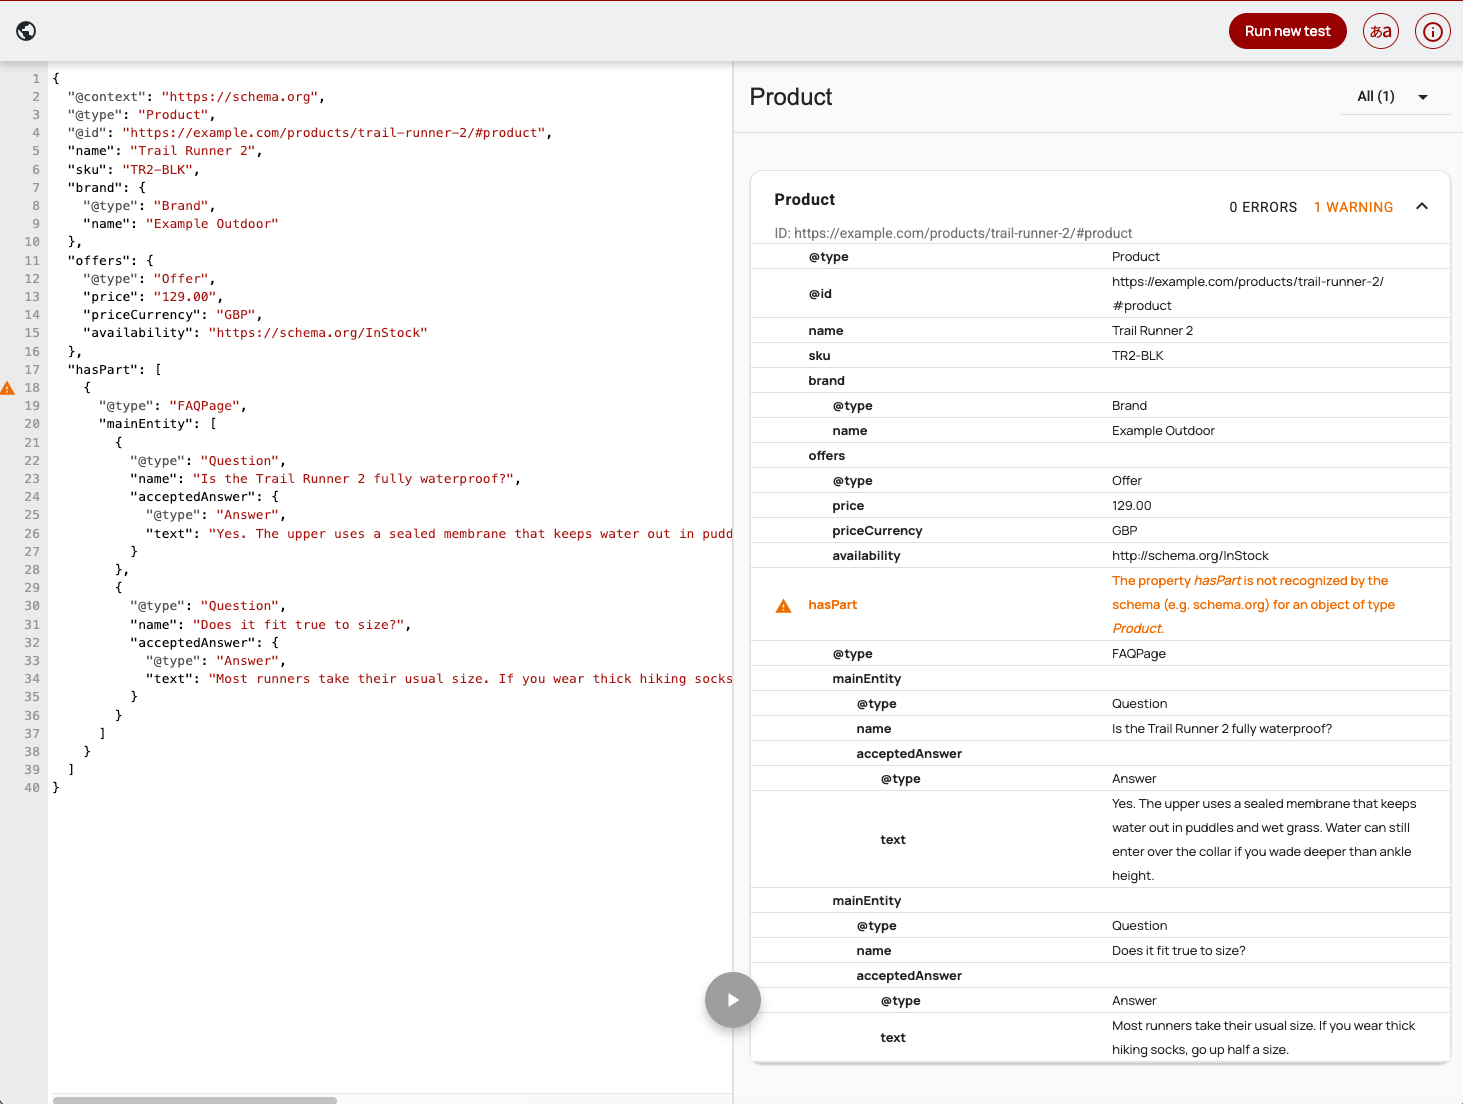Image resolution: width=1463 pixels, height=1104 pixels.
Task: Collapse the Product result card
Action: [x=1422, y=206]
